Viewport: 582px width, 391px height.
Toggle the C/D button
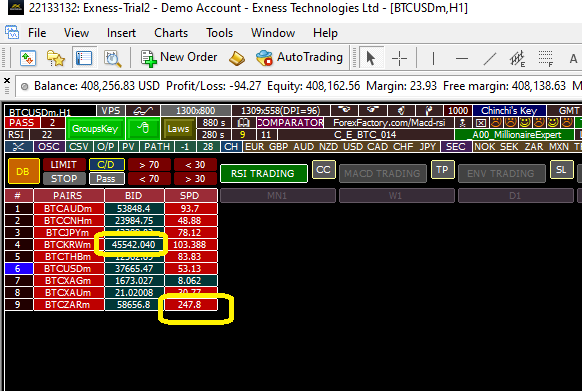[x=106, y=164]
